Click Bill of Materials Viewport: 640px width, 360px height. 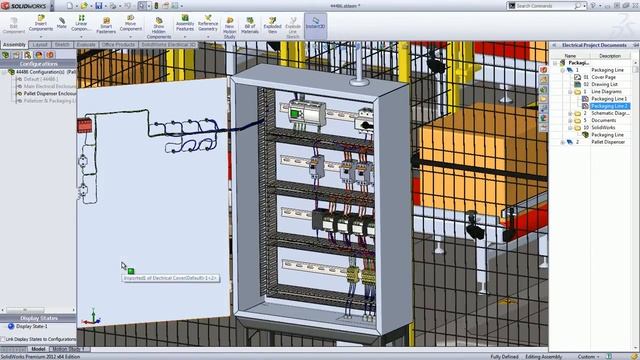click(250, 25)
